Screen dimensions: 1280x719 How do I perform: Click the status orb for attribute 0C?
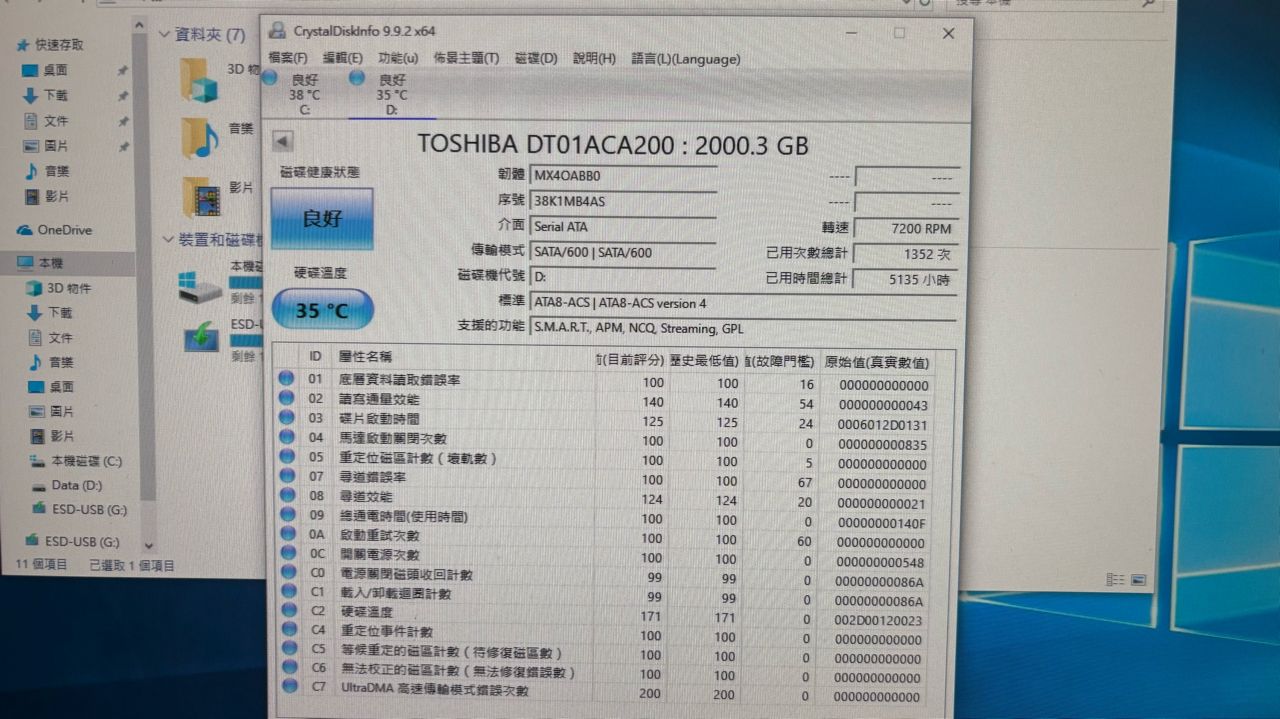[x=287, y=553]
